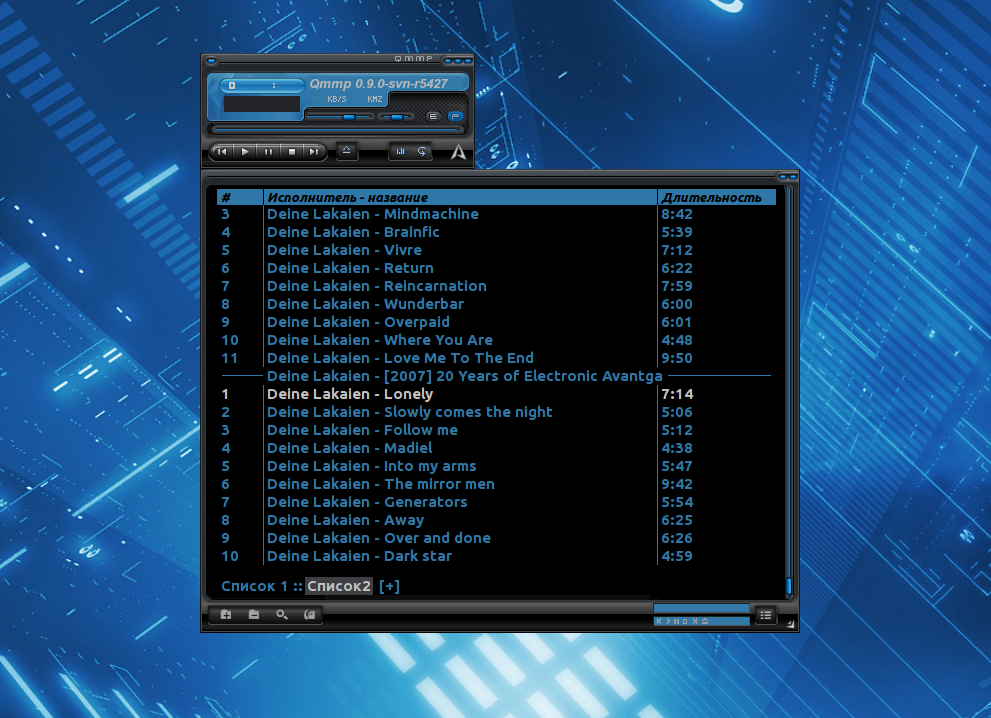Select the track Deine Lakaien - Mindmachine
Image resolution: width=991 pixels, height=718 pixels.
pos(372,214)
